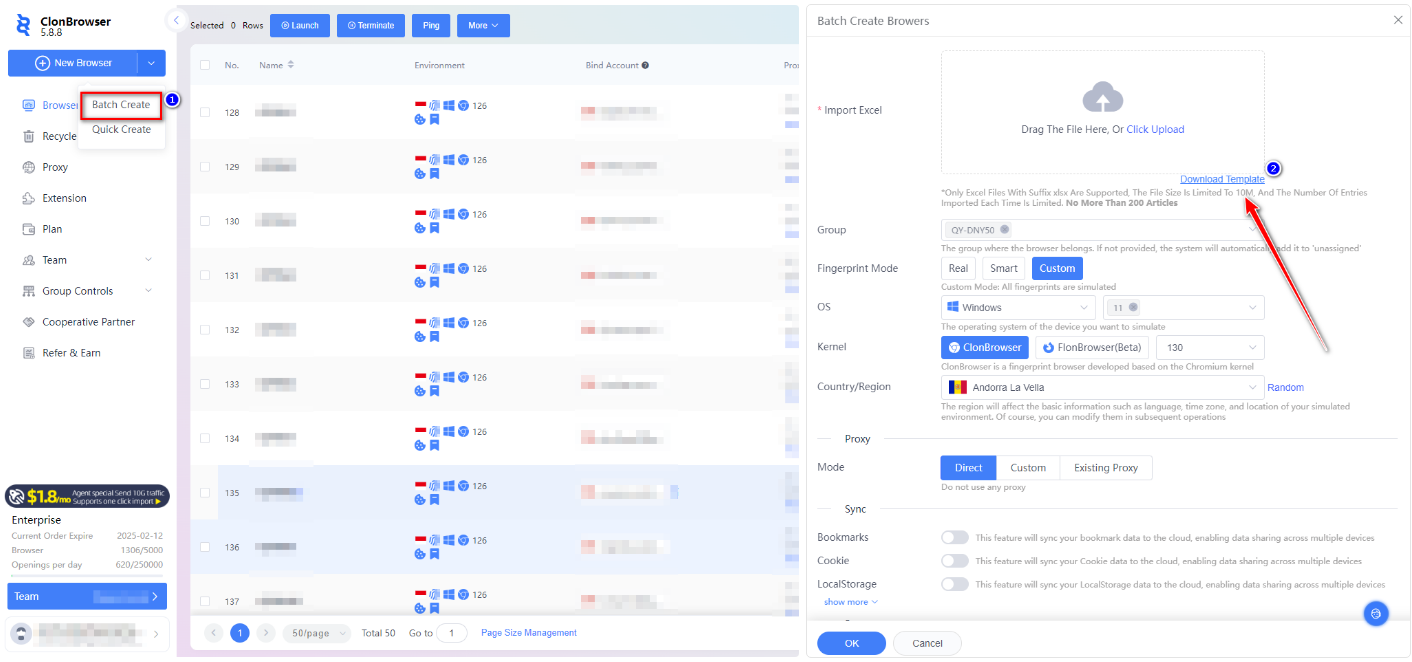Click the Click Upload link
This screenshot has width=1412, height=662.
pyautogui.click(x=1155, y=129)
